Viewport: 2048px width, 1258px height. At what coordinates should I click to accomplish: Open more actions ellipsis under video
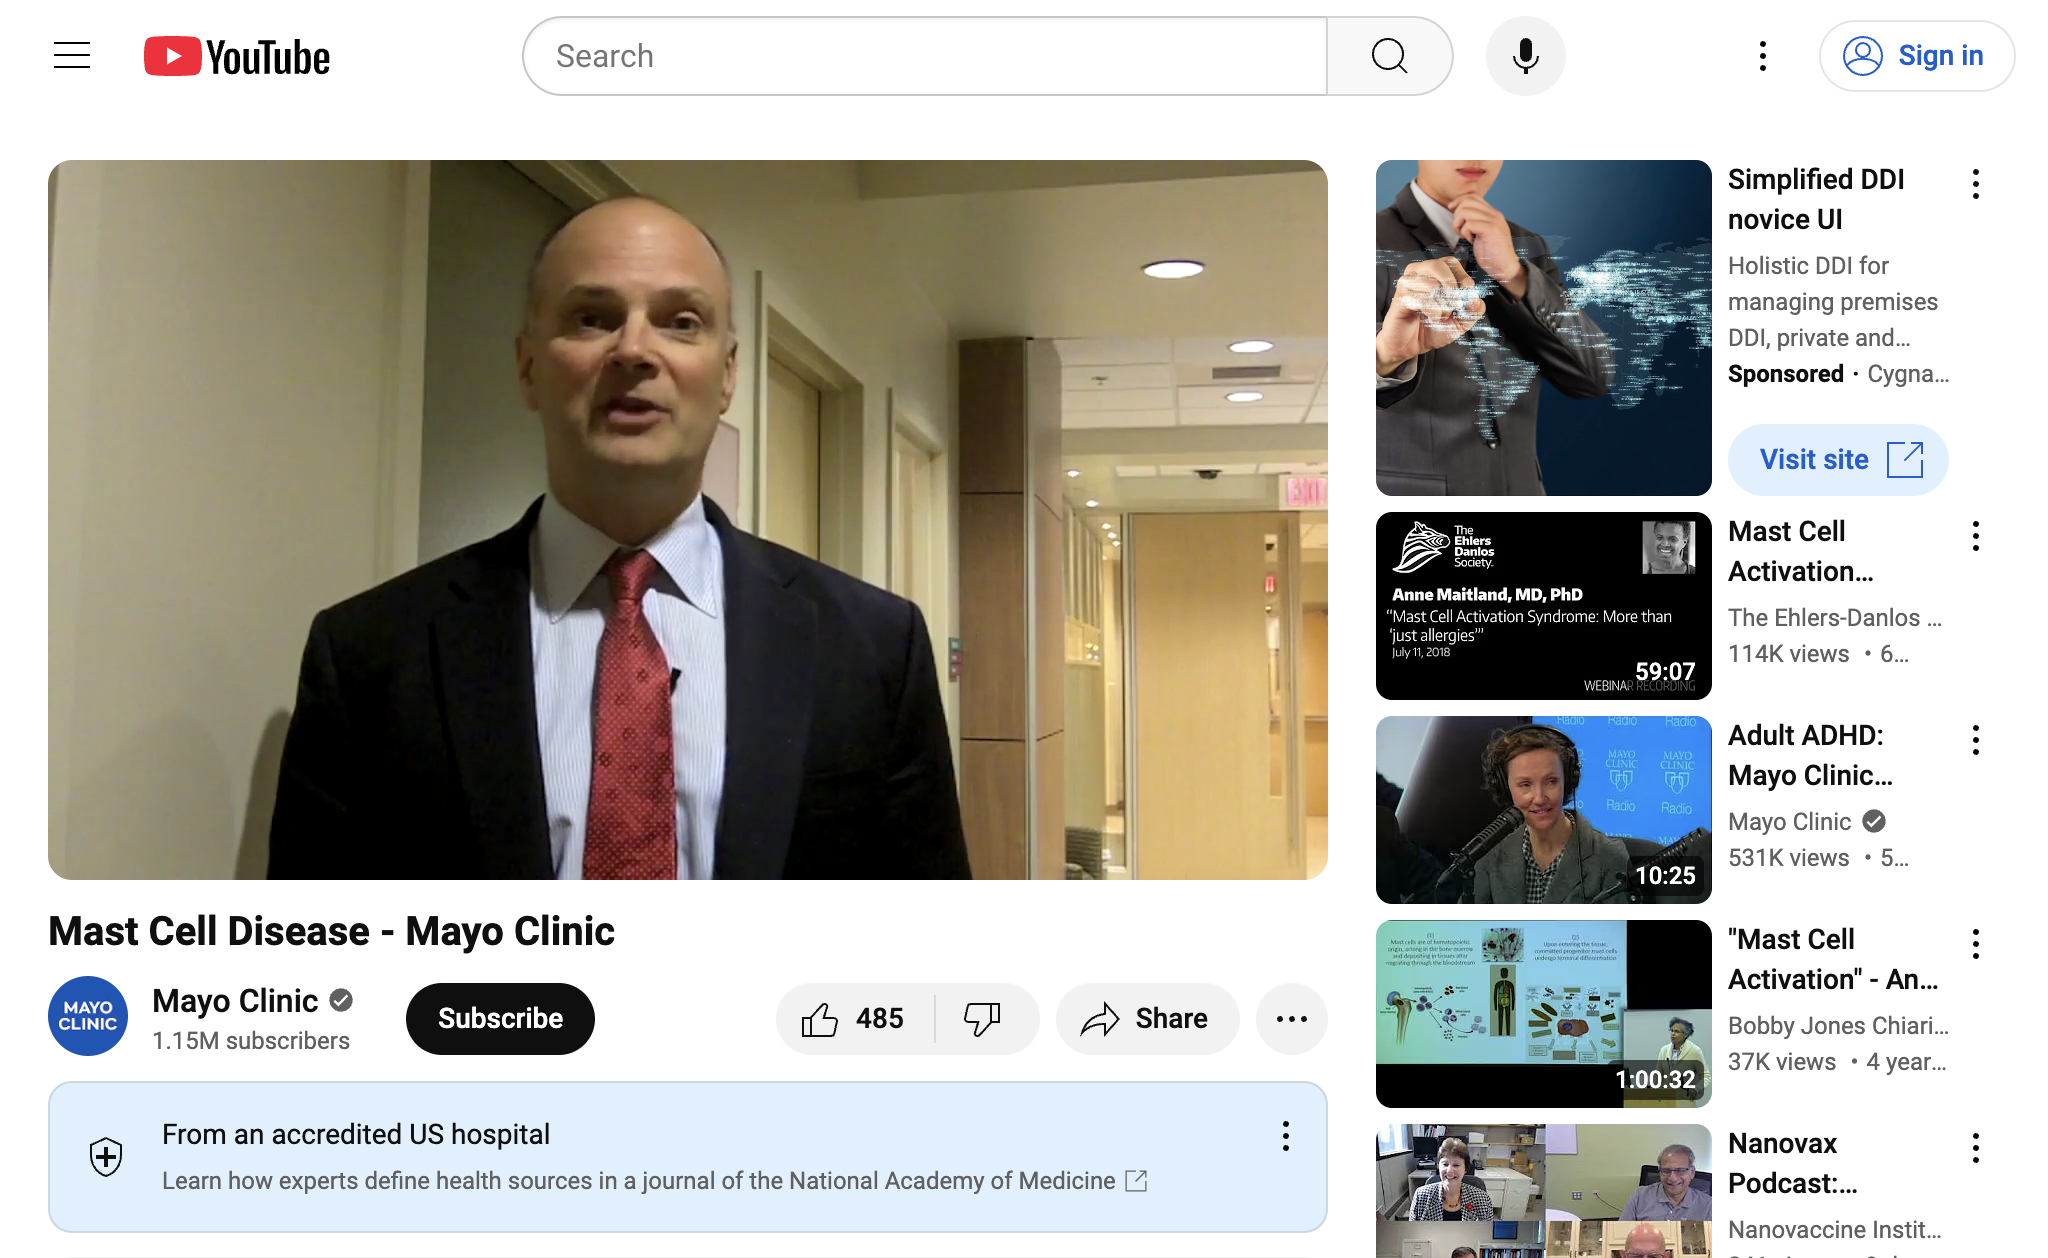[1292, 1019]
